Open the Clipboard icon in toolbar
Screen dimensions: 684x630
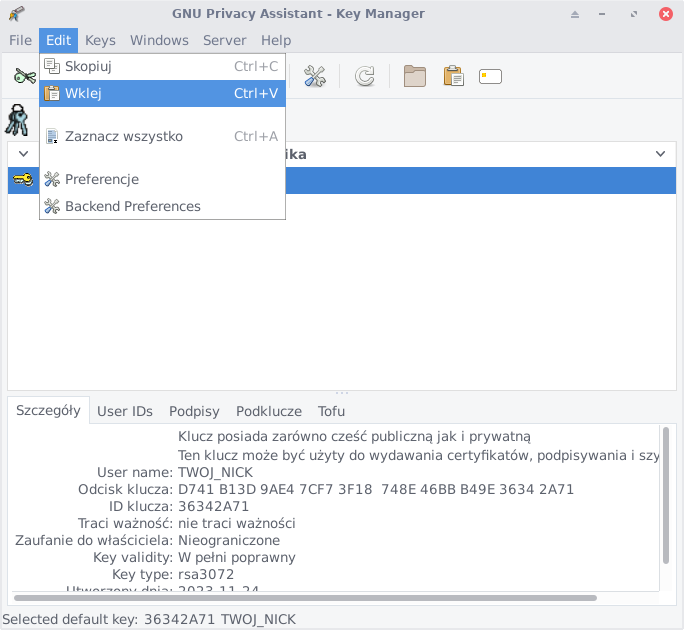coord(453,77)
